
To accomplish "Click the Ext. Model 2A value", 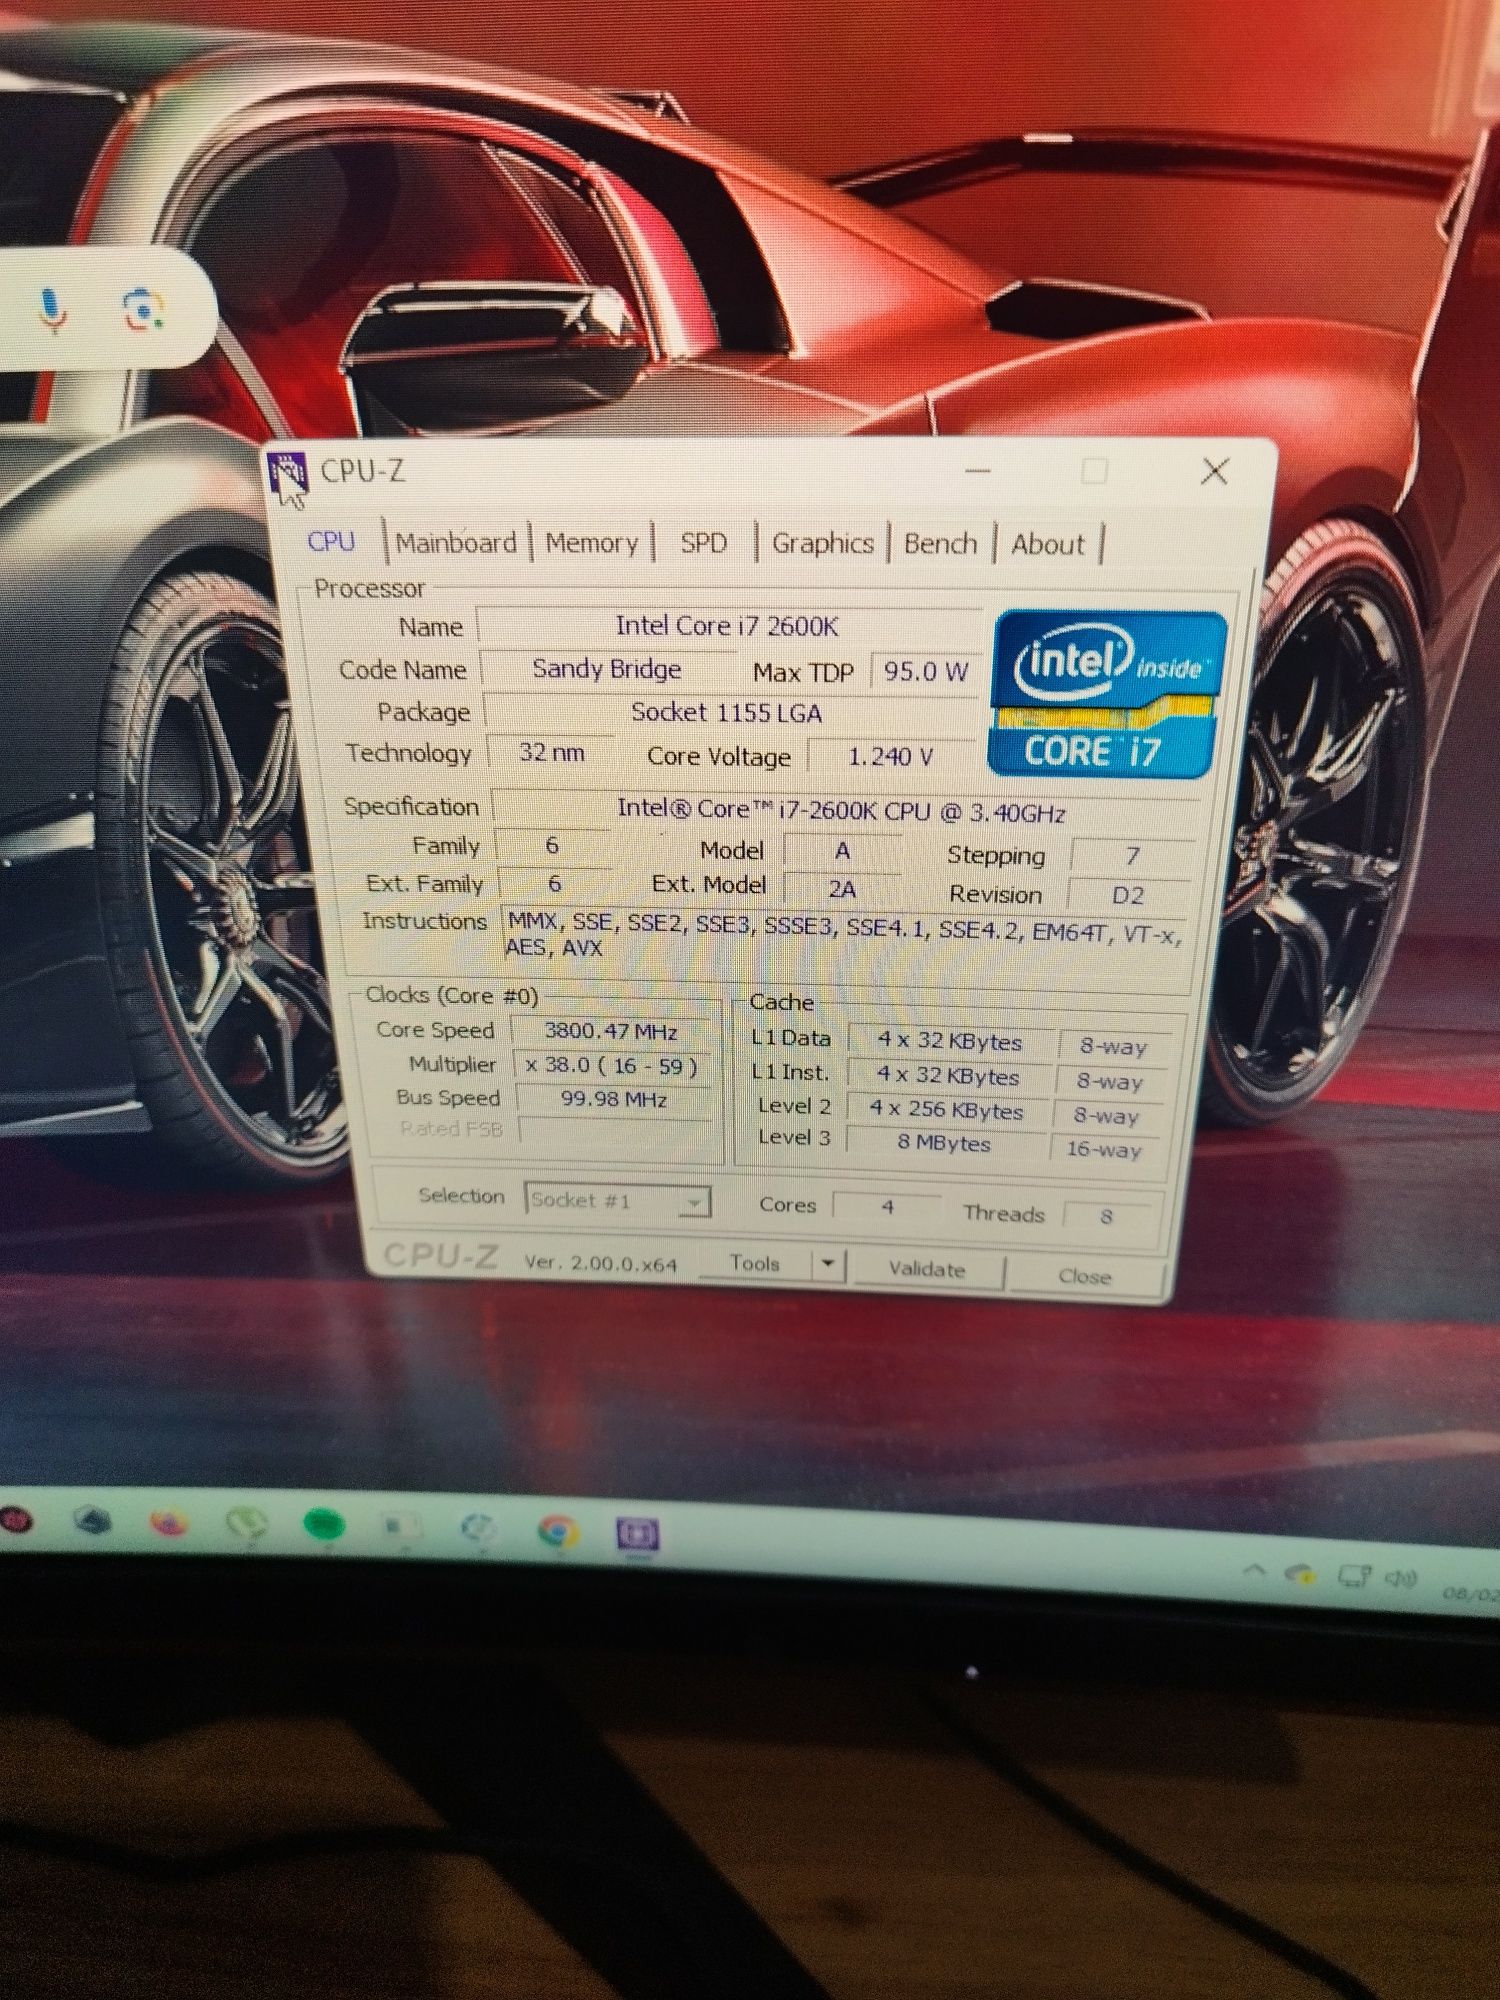I will coord(842,888).
